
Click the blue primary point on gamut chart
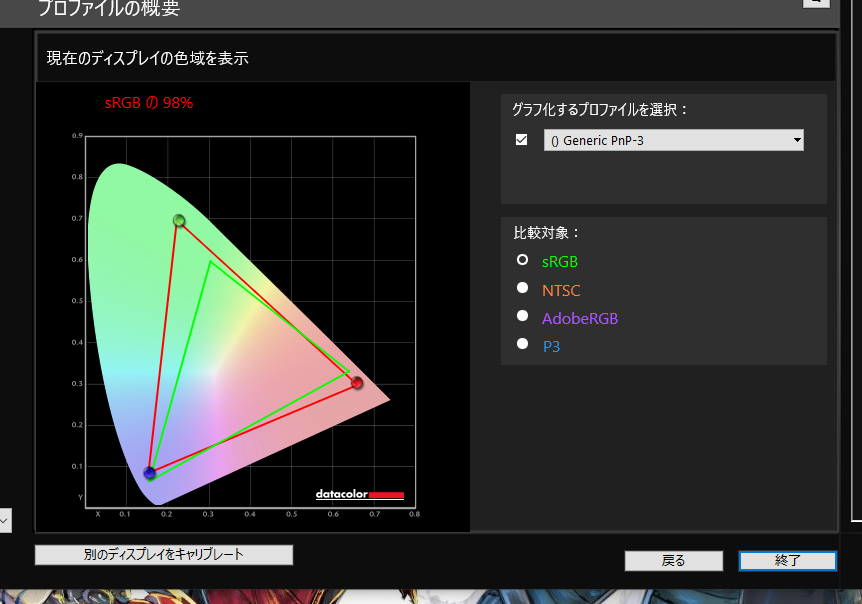click(150, 473)
